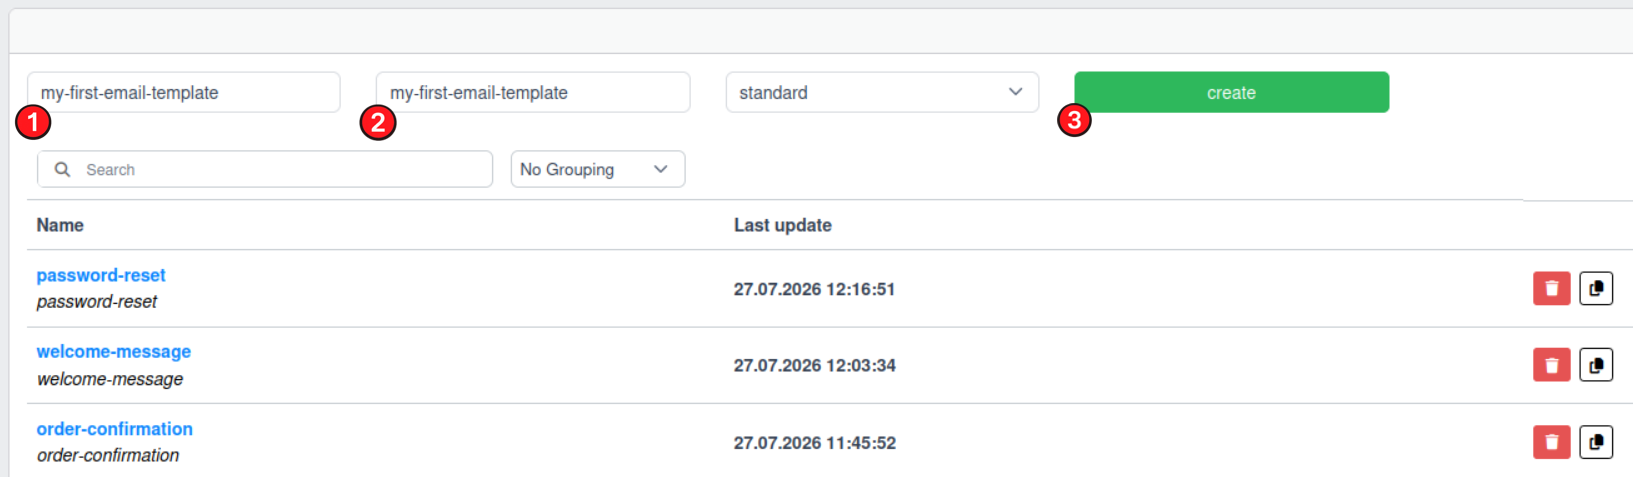
Task: Focus the second my-first-email-template field
Action: [x=533, y=92]
